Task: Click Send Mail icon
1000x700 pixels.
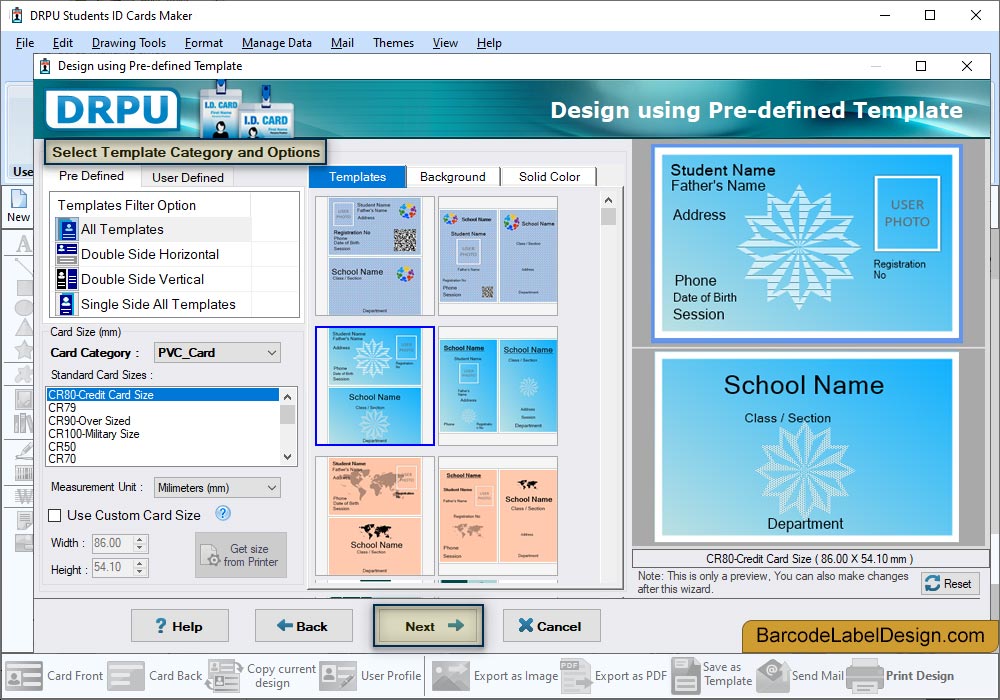Action: [773, 676]
